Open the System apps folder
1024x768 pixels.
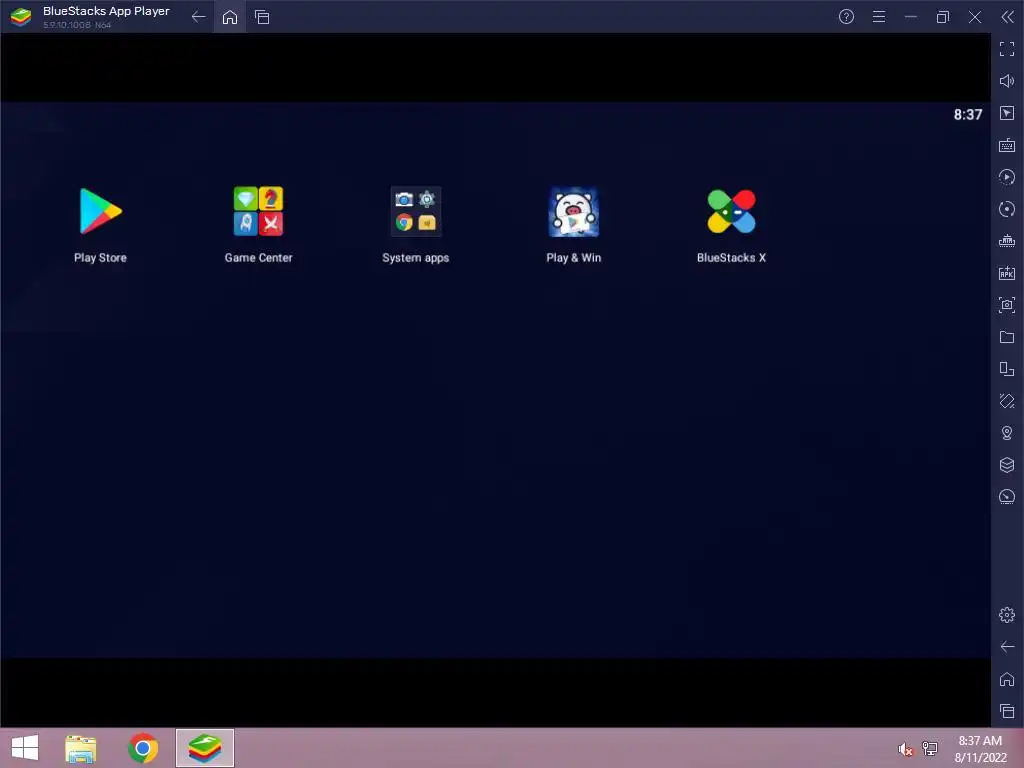point(415,211)
